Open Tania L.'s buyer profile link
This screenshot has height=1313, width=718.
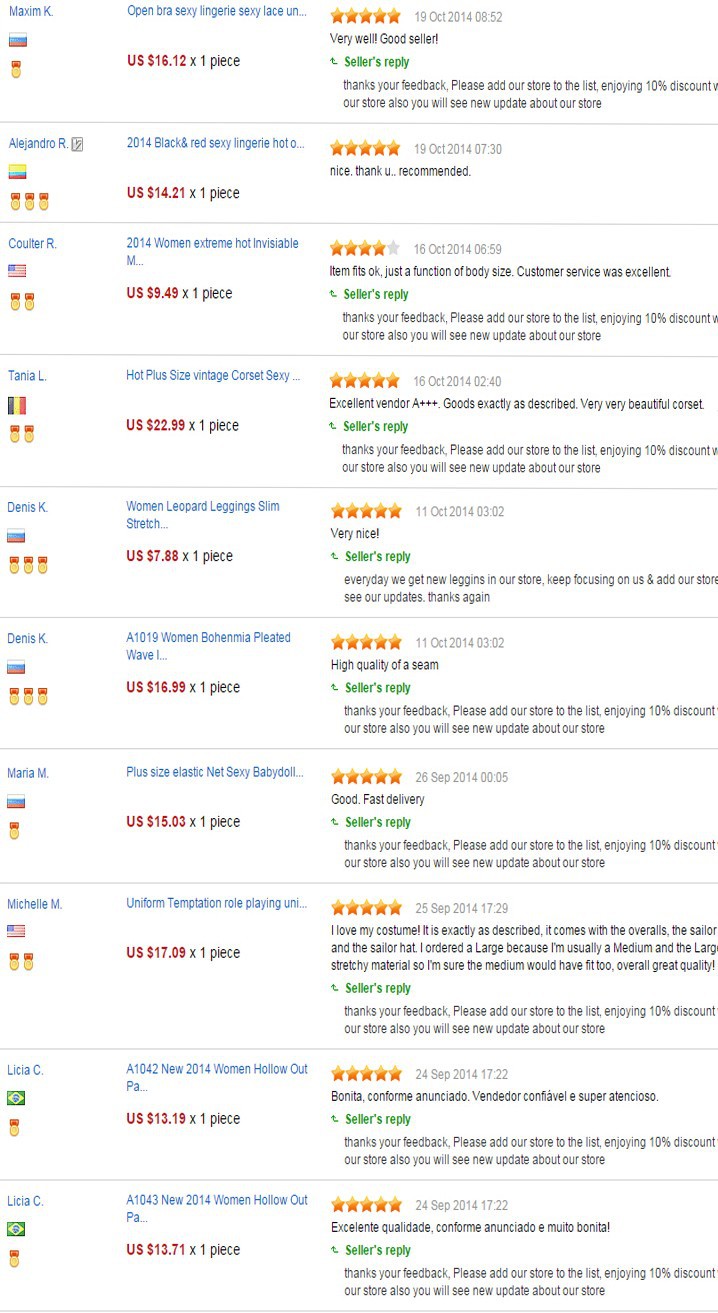tap(27, 376)
